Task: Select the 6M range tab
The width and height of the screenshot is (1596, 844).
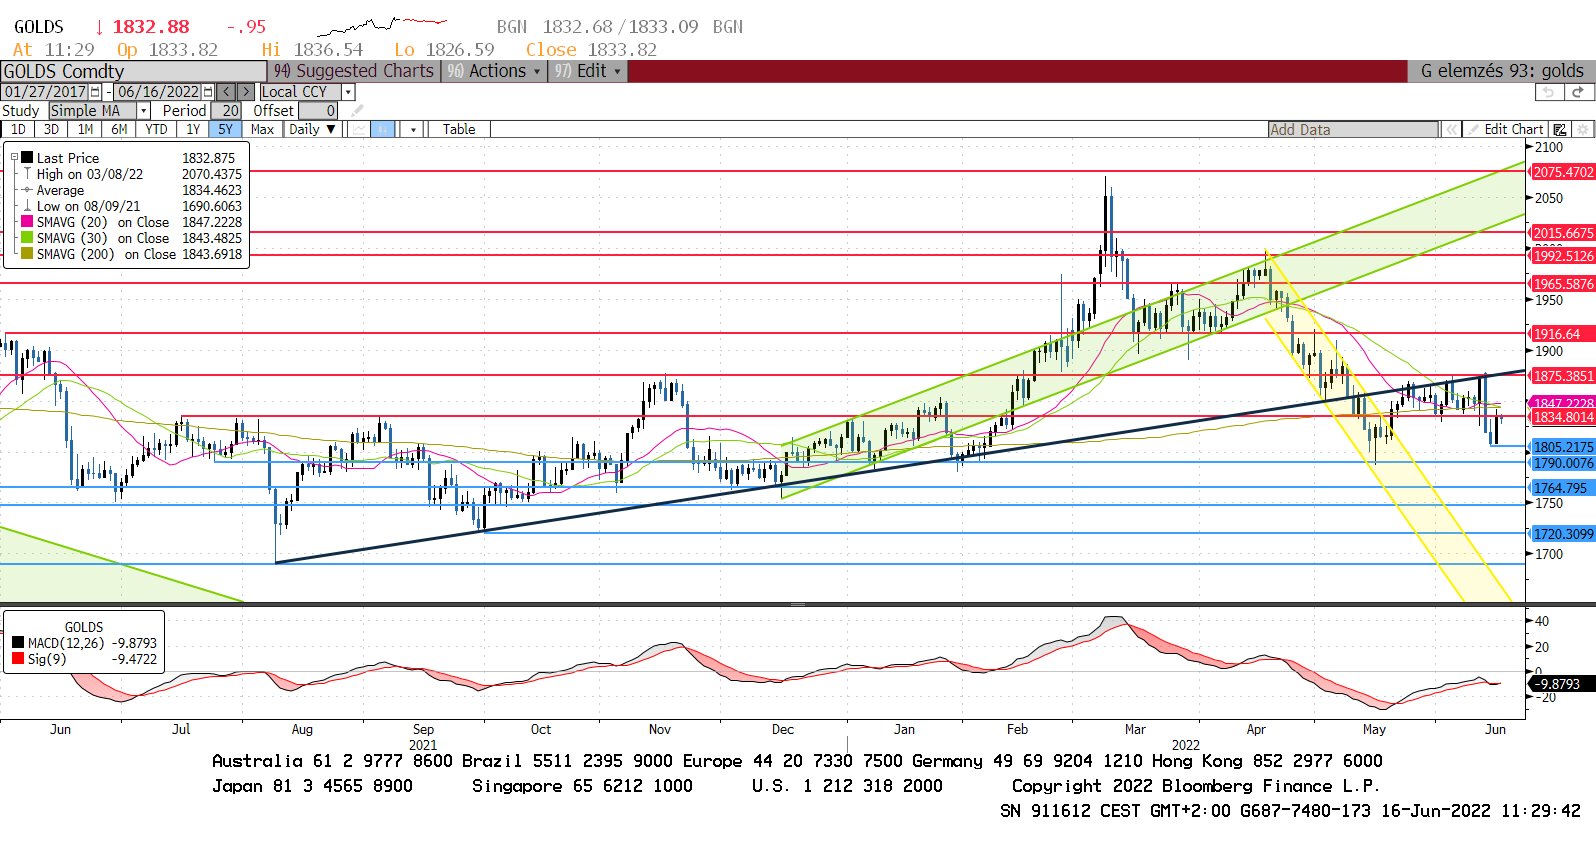Action: (x=119, y=129)
